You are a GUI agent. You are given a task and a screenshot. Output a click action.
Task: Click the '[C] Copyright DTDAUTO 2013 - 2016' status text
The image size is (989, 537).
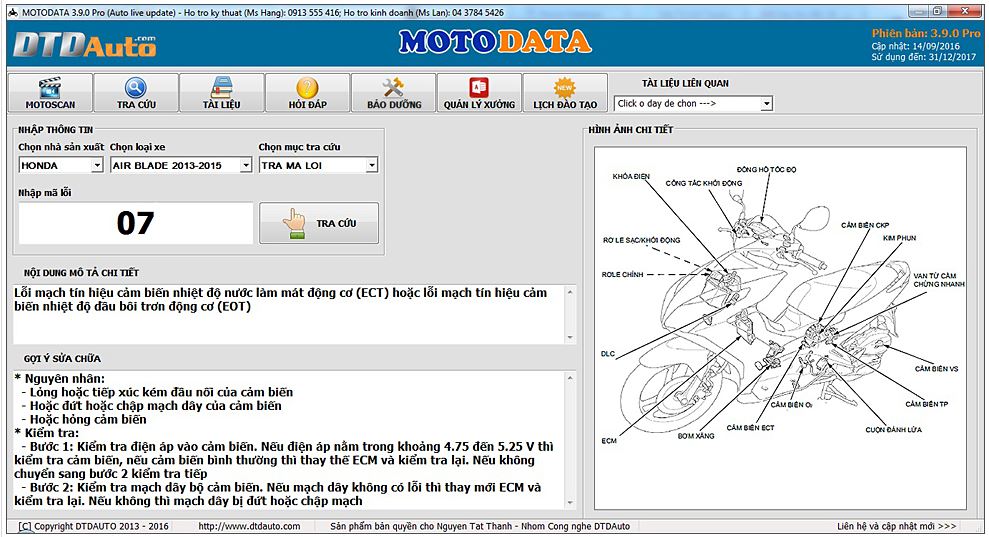pyautogui.click(x=93, y=526)
